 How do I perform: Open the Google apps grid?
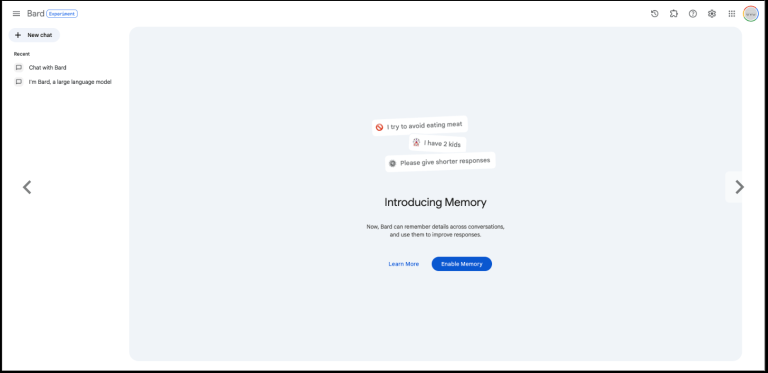[731, 14]
